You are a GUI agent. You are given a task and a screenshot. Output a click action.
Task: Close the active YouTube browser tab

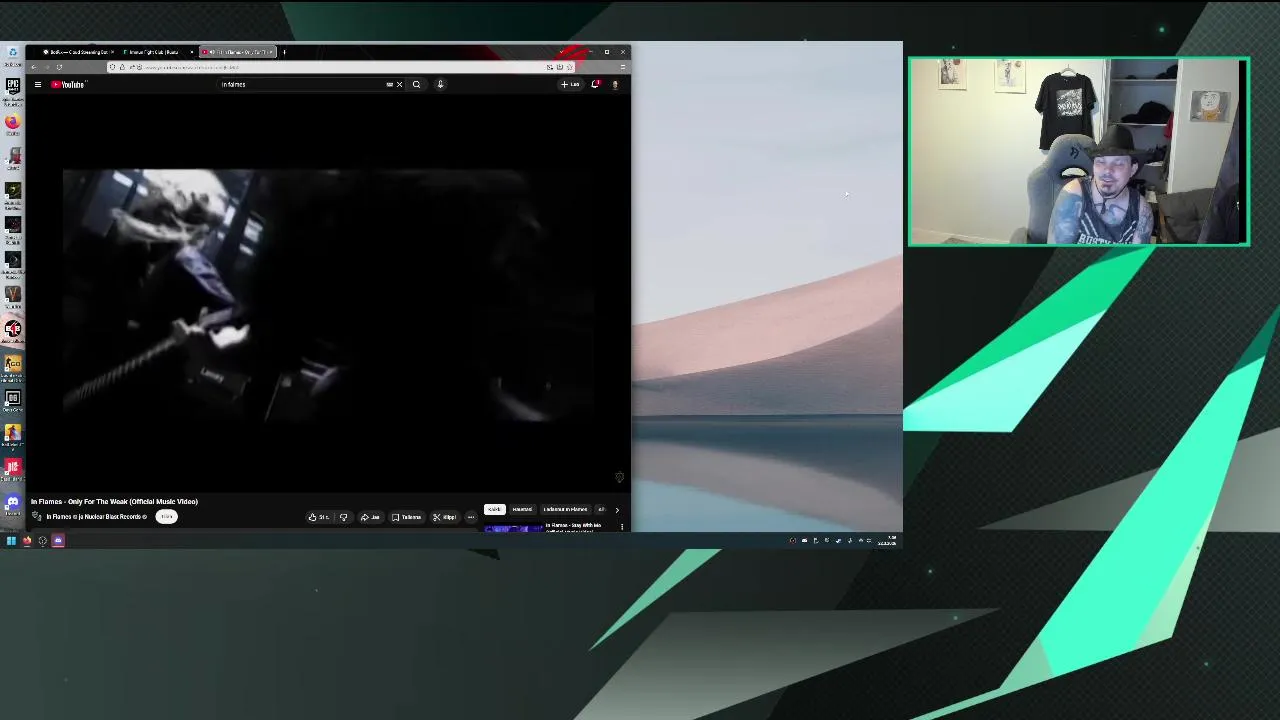(271, 52)
